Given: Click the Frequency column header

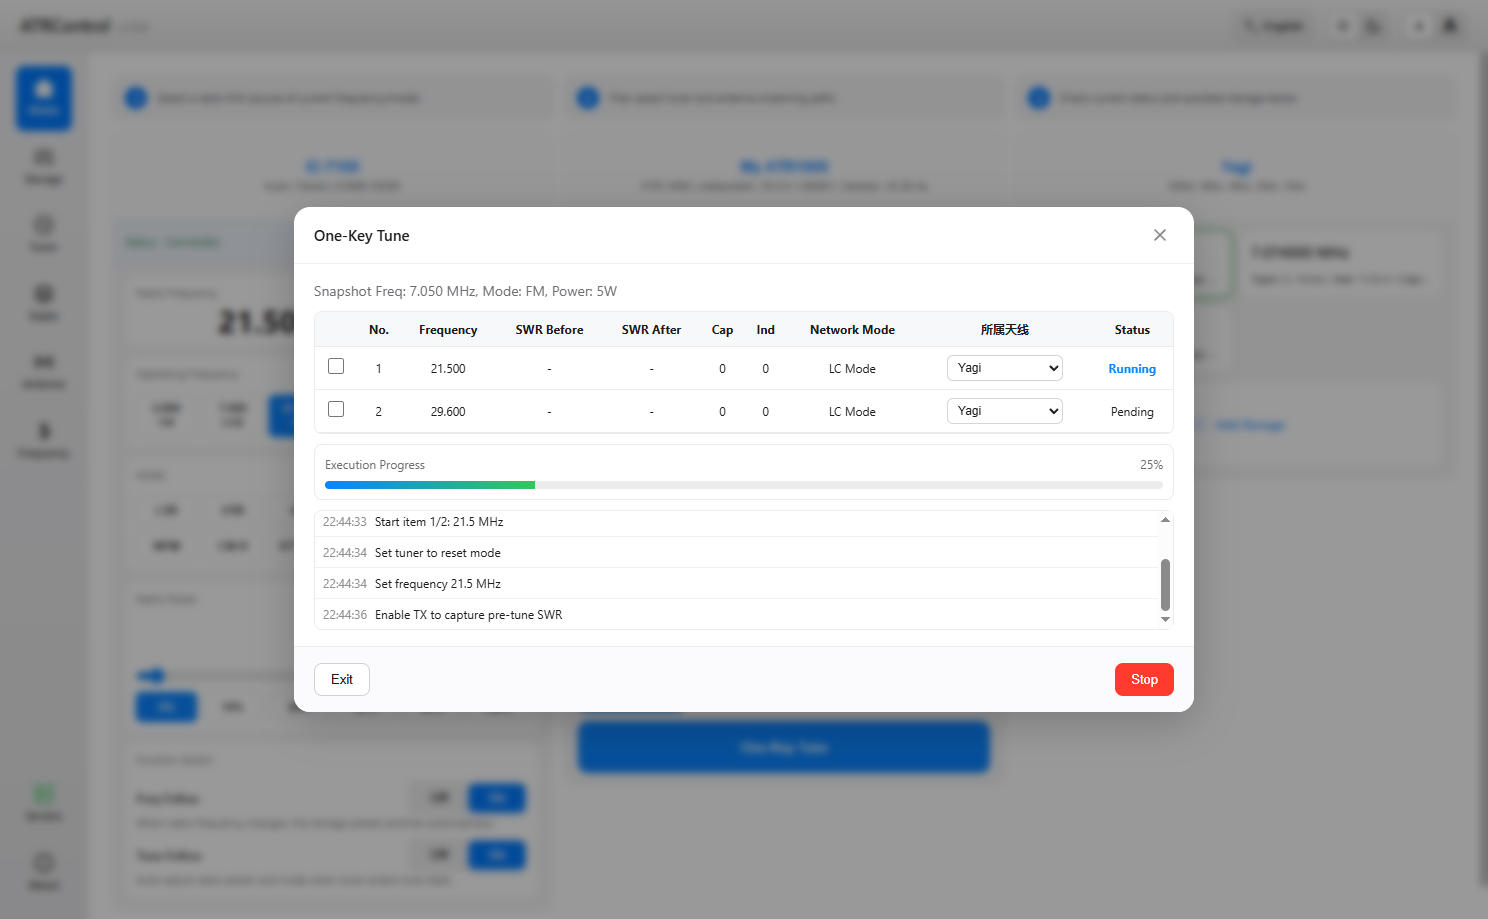Looking at the screenshot, I should click(x=448, y=330).
